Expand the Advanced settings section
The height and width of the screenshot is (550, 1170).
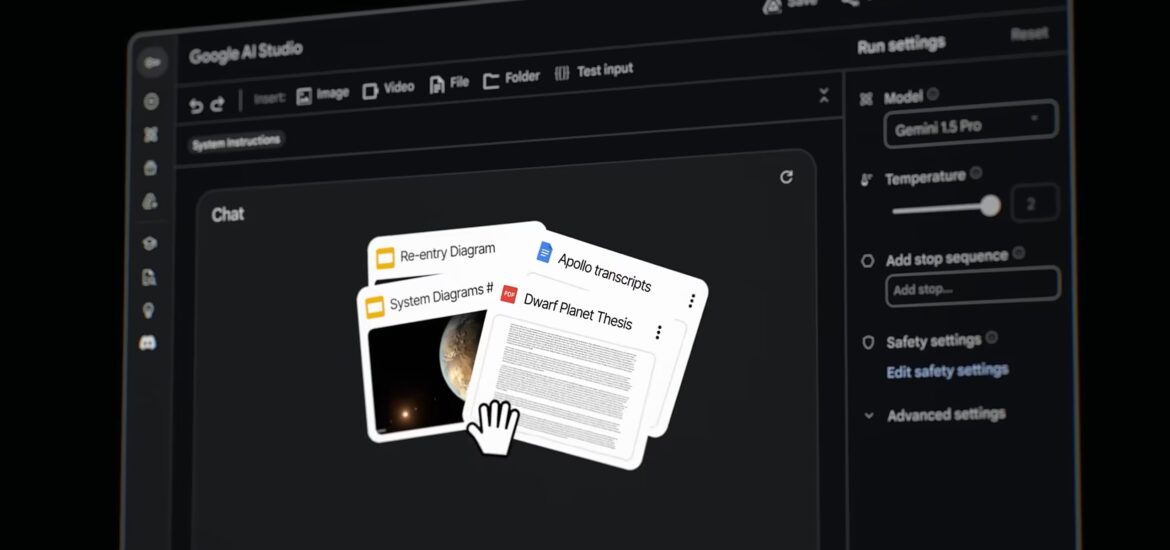pos(946,414)
